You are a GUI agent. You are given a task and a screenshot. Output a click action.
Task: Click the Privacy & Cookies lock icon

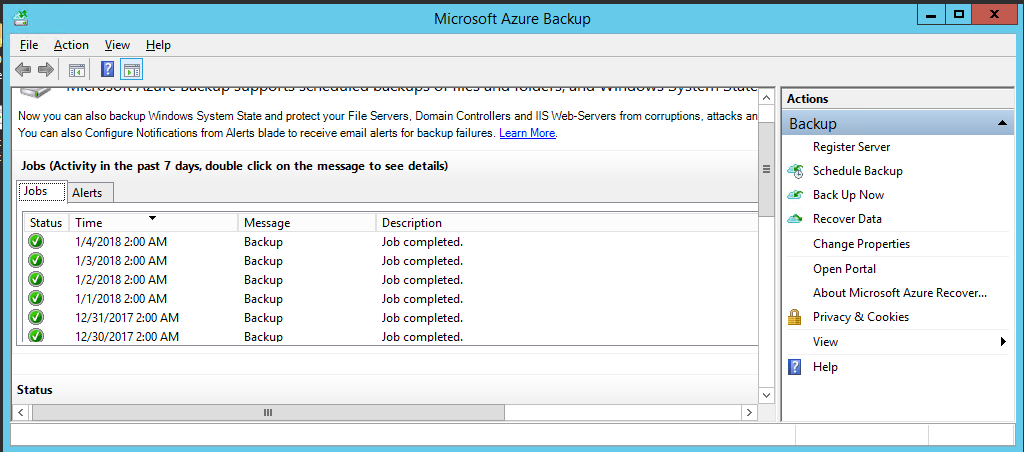point(795,317)
